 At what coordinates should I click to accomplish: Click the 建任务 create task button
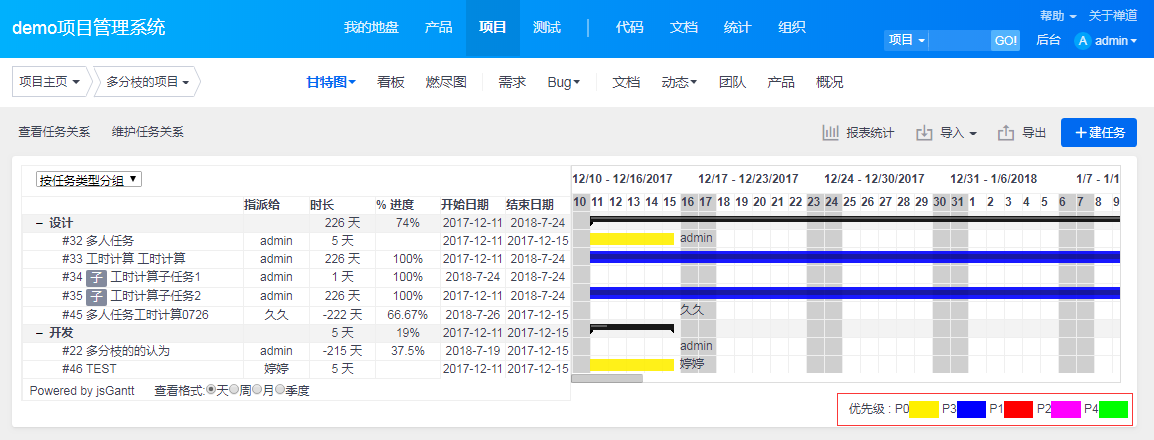click(1098, 133)
